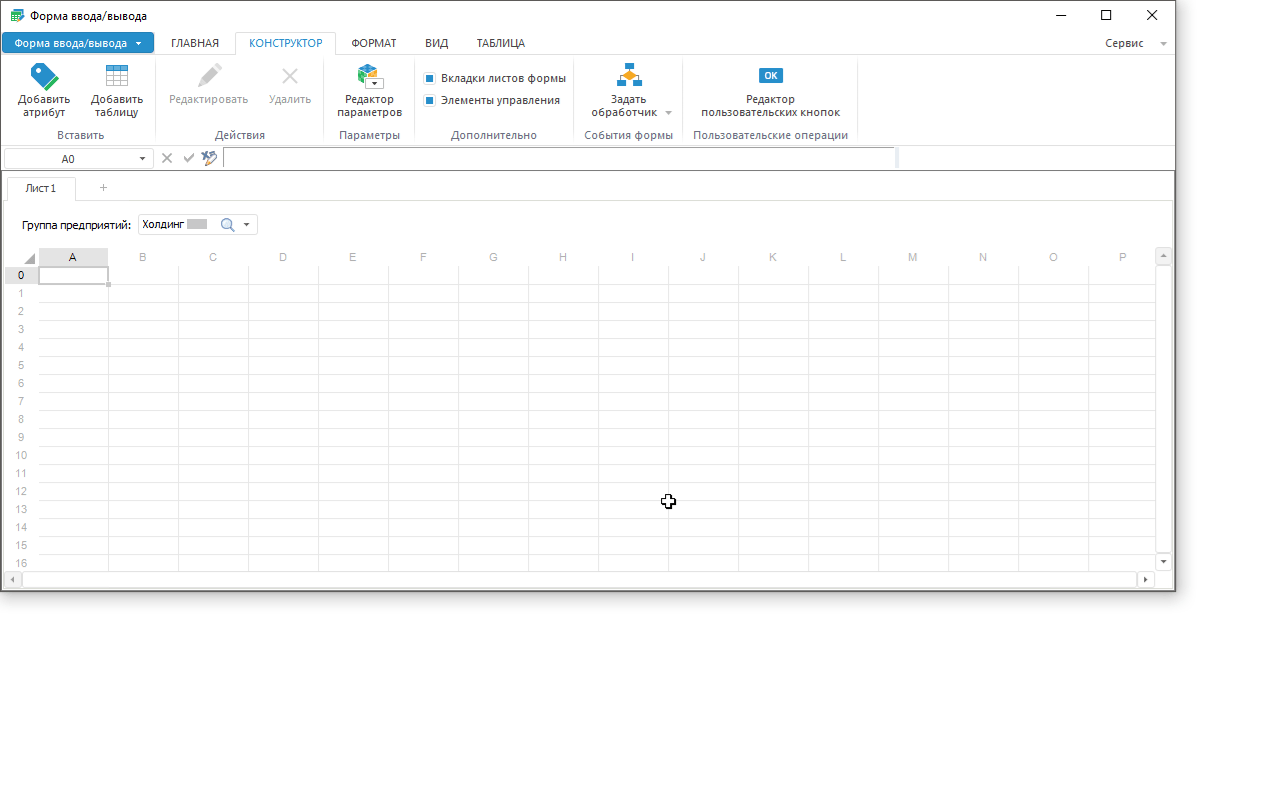Click the horizontal scrollbar right arrow
Image resolution: width=1272 pixels, height=793 pixels.
(x=1145, y=580)
